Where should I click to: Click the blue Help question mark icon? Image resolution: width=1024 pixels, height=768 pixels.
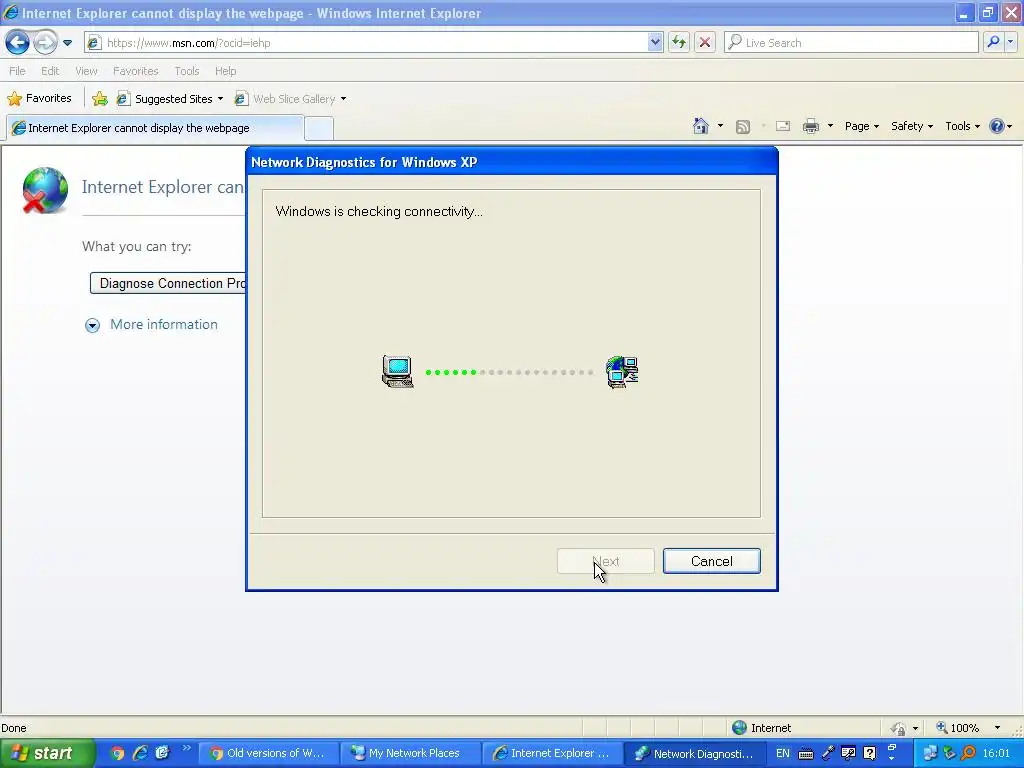tap(997, 126)
